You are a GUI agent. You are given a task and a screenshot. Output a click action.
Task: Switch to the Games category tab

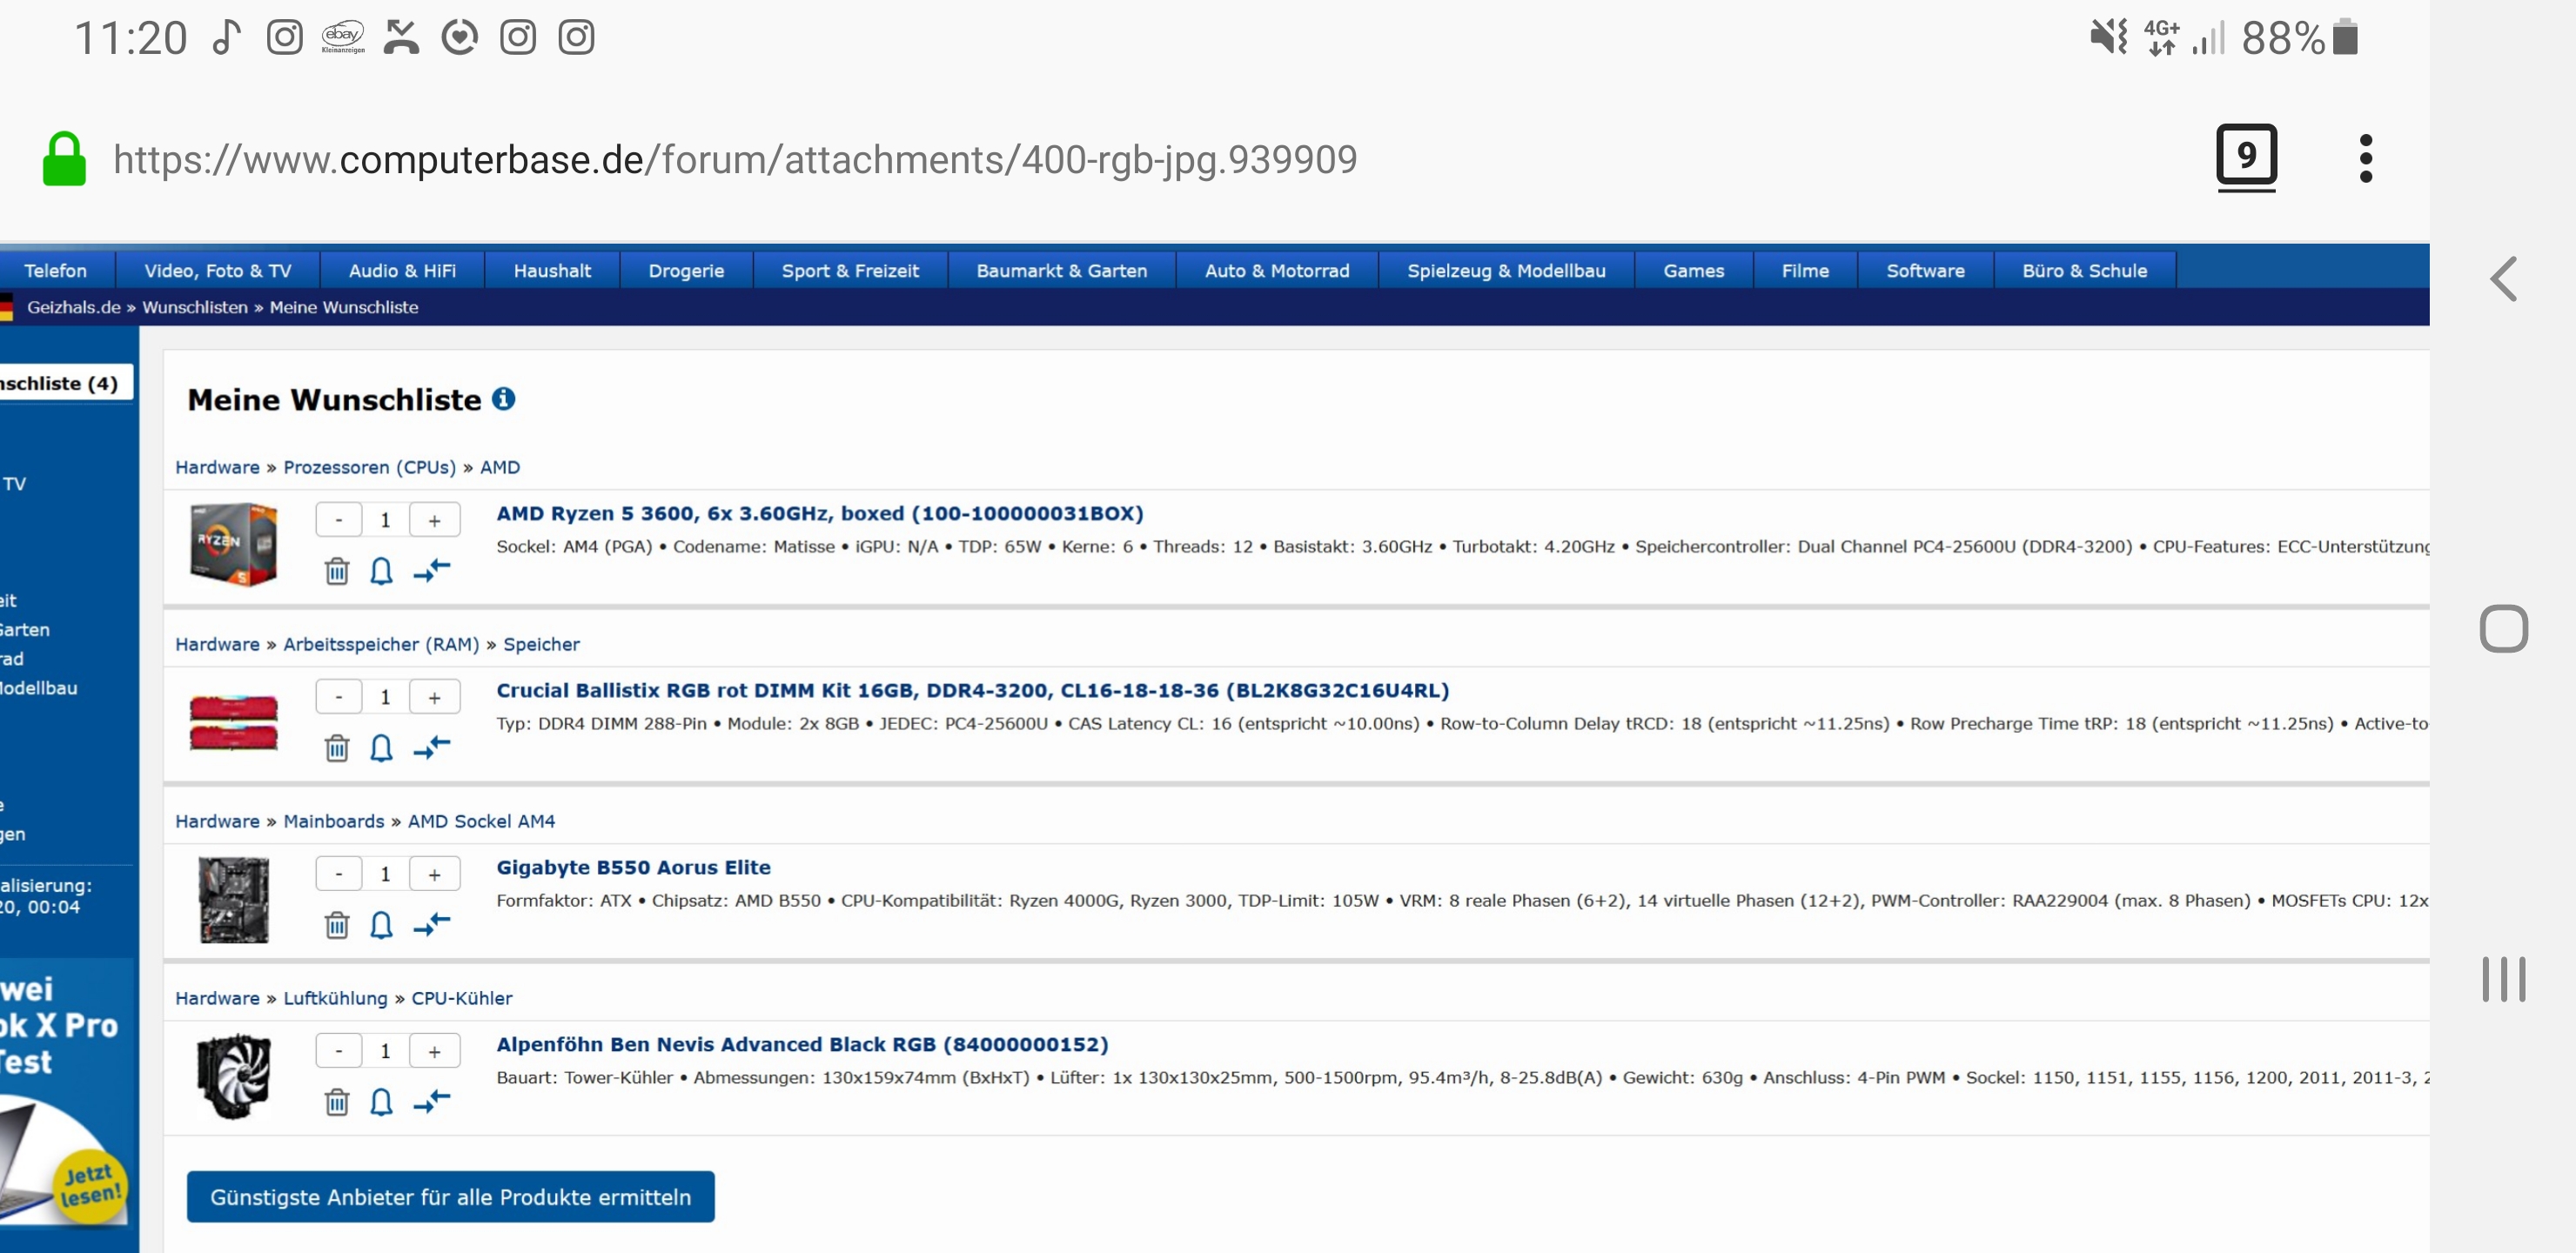tap(1693, 270)
